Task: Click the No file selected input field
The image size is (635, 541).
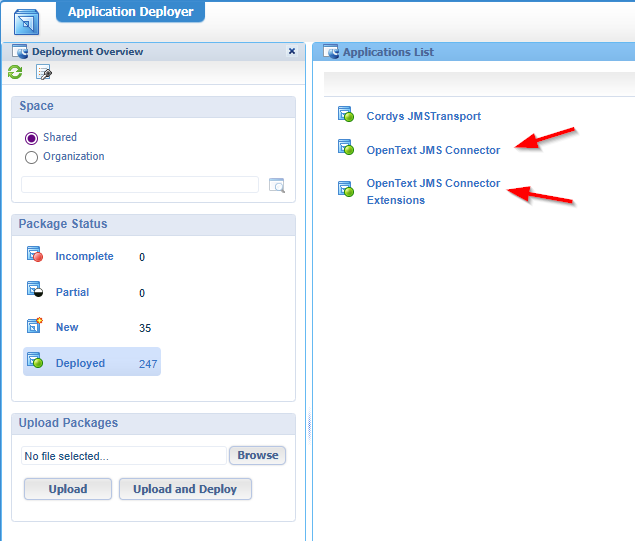Action: pos(124,456)
